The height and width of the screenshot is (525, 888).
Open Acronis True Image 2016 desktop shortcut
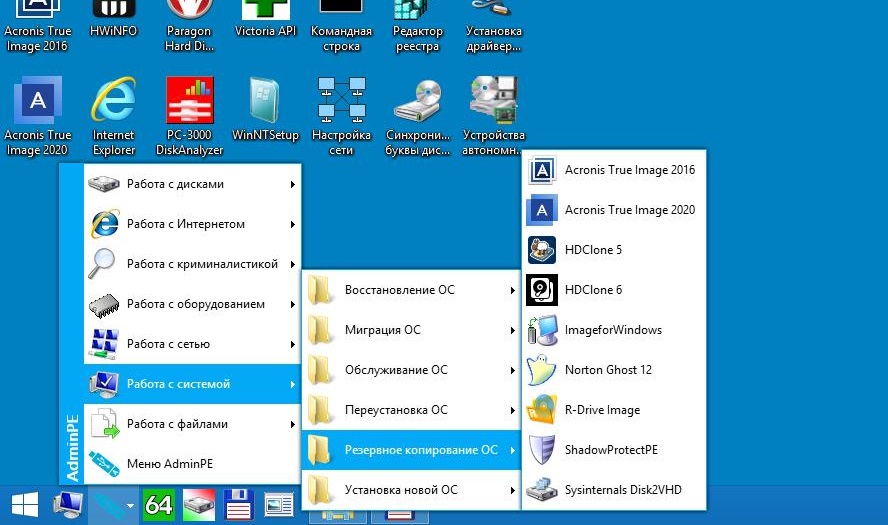(37, 26)
